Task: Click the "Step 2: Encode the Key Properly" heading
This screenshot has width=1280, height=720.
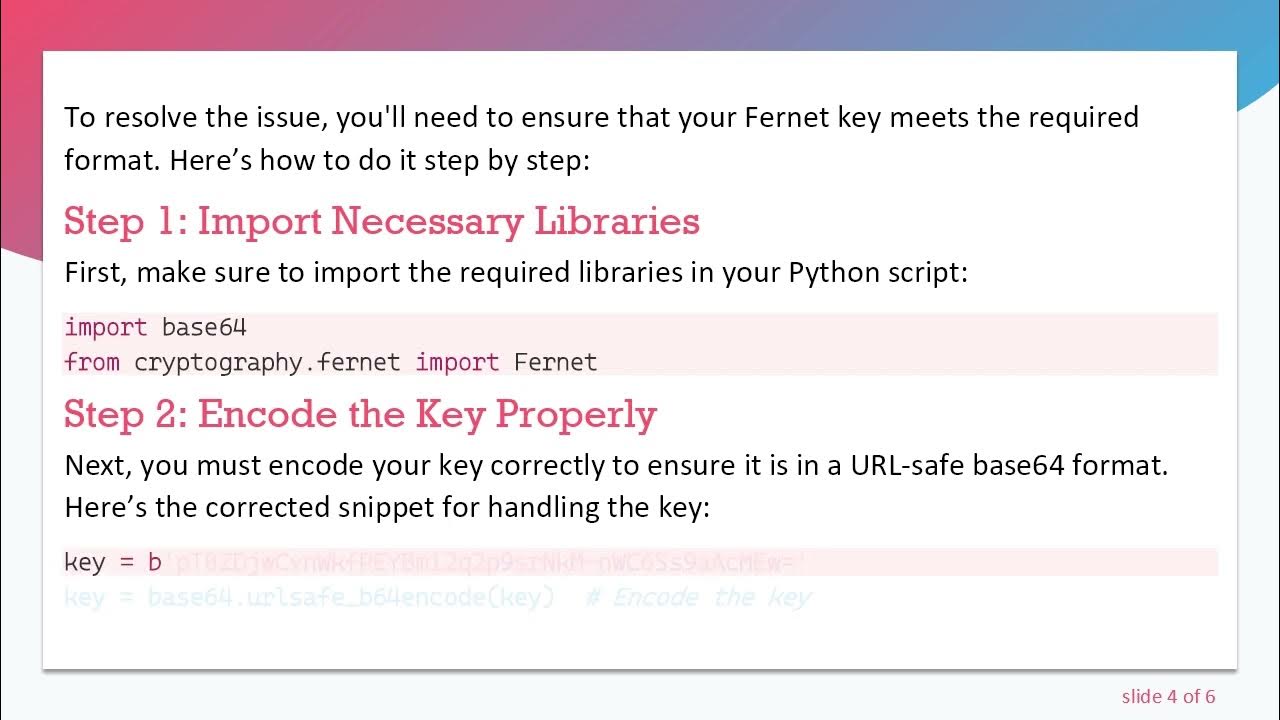Action: 360,414
